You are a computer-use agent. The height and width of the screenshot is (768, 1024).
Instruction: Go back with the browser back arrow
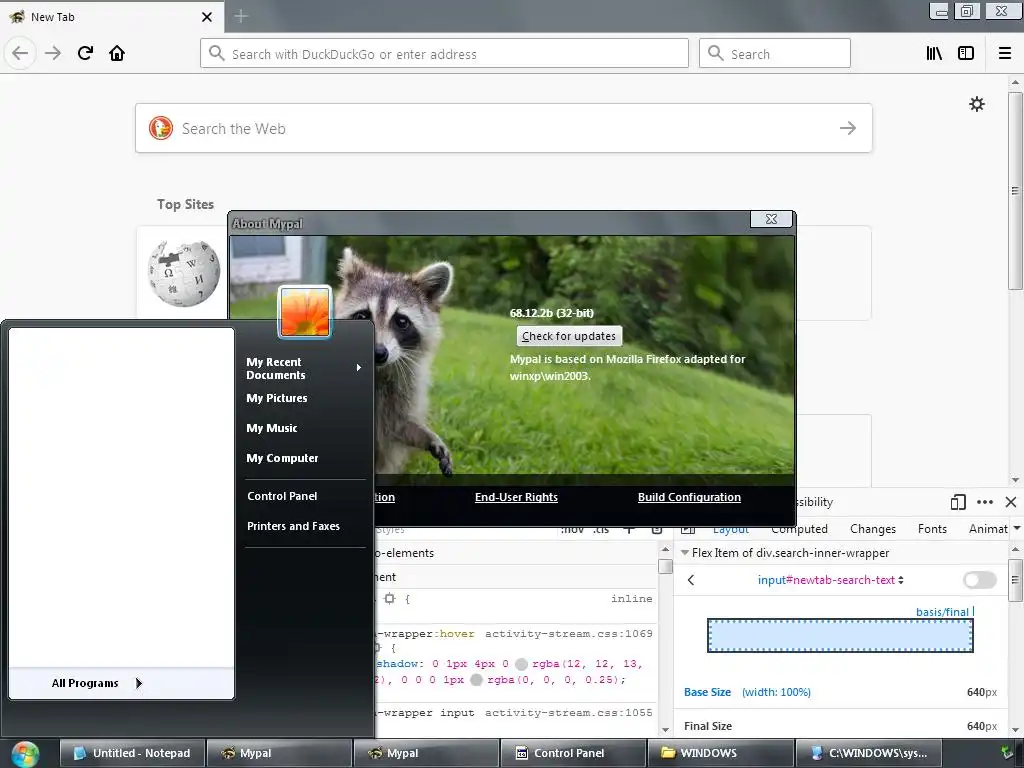[20, 53]
